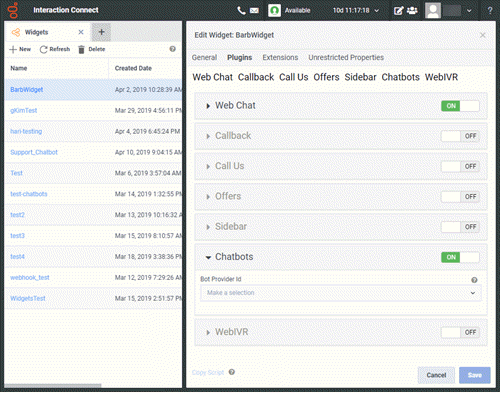This screenshot has width=500, height=393.
Task: Close the Edit Widget panel
Action: point(482,35)
